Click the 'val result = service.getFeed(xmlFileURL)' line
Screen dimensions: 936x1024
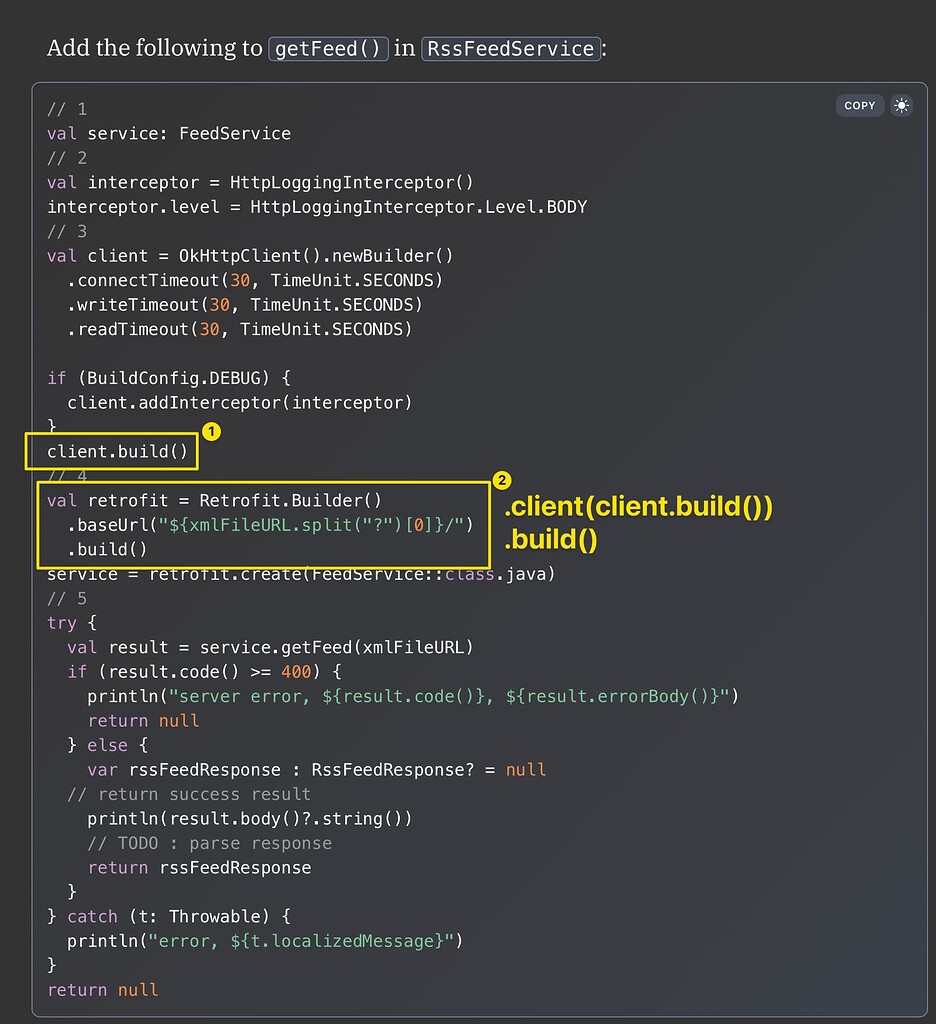point(270,648)
